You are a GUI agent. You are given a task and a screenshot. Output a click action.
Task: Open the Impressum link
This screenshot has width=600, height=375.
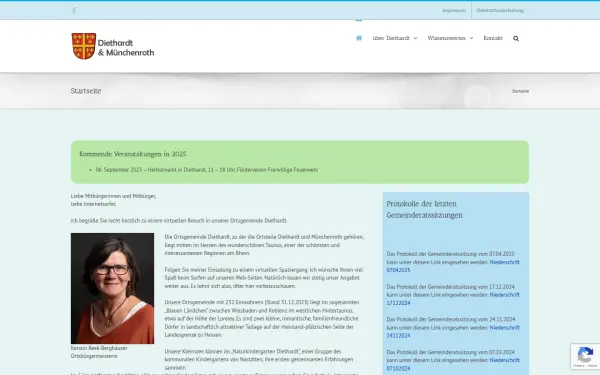[454, 10]
